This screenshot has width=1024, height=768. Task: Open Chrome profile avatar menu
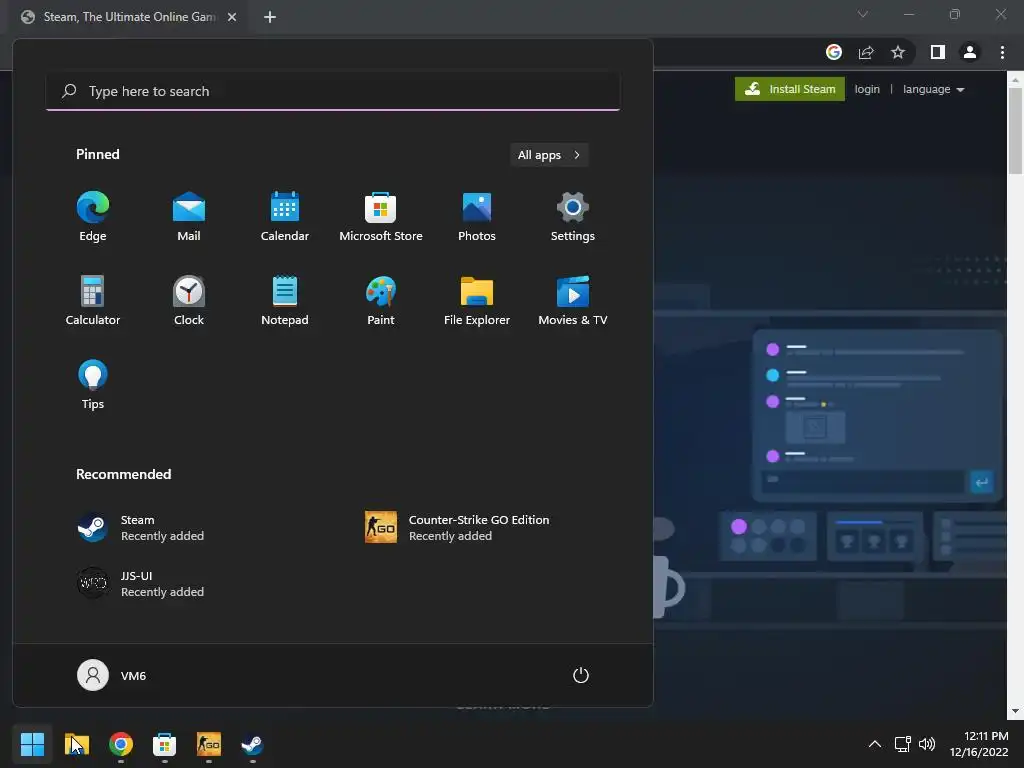[x=970, y=52]
